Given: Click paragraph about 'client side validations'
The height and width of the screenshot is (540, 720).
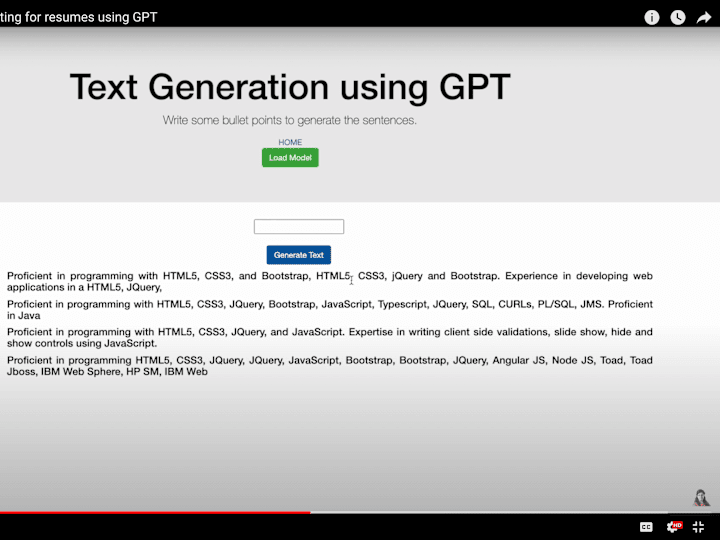Looking at the screenshot, I should pyautogui.click(x=330, y=338).
